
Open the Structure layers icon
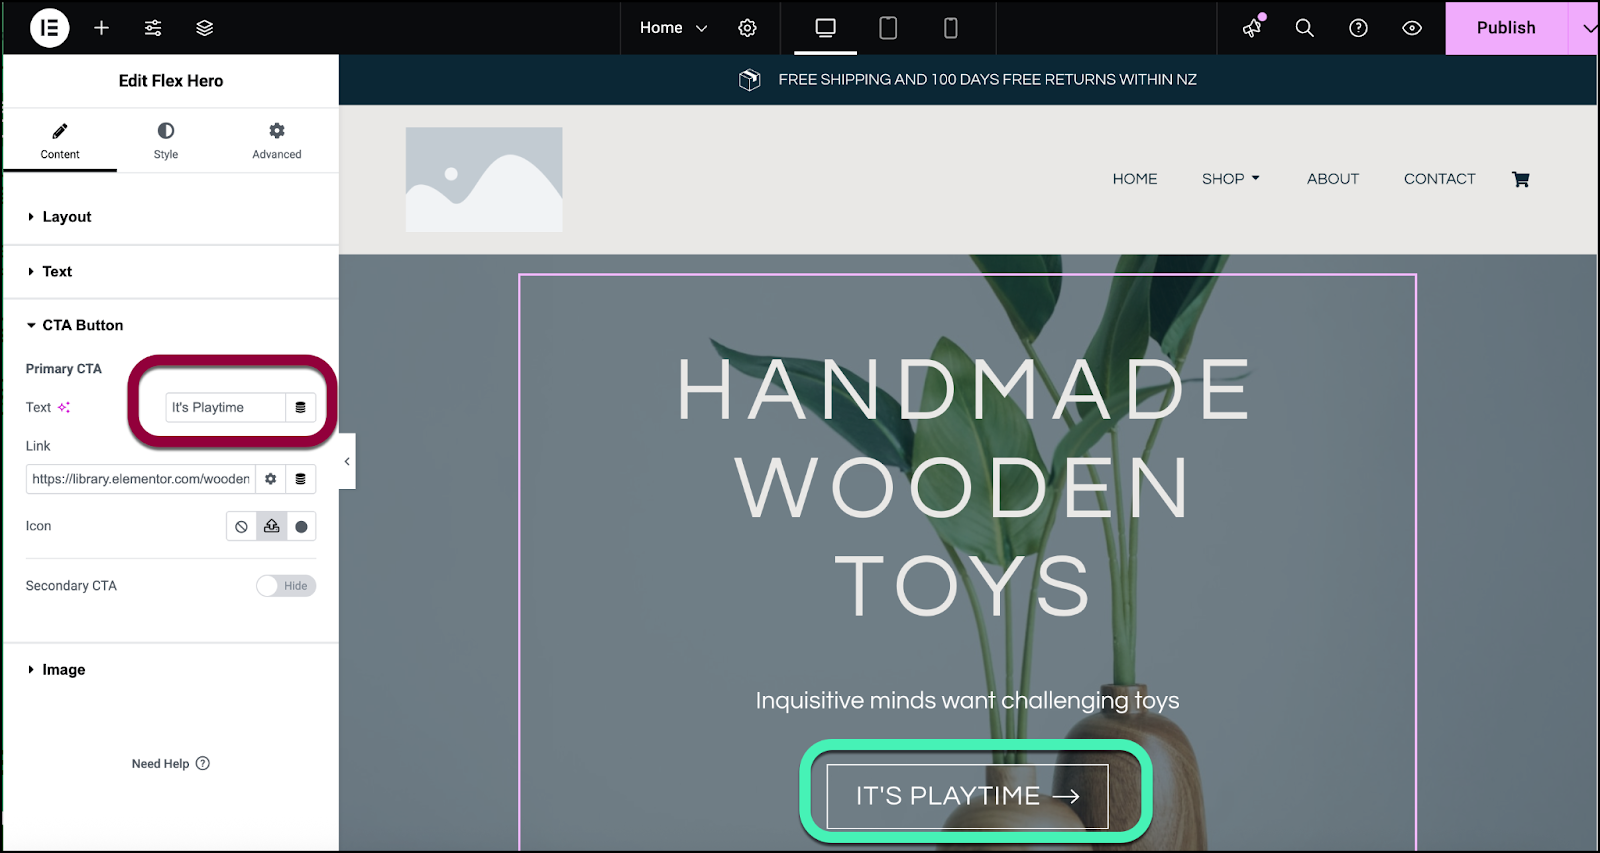(205, 28)
